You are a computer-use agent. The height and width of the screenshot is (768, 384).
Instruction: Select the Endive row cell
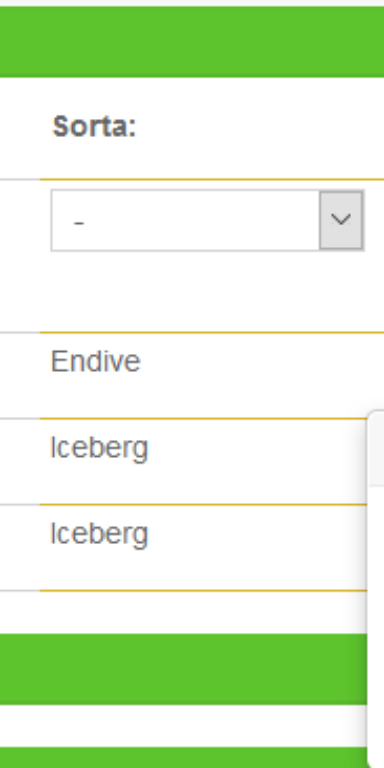pos(212,375)
